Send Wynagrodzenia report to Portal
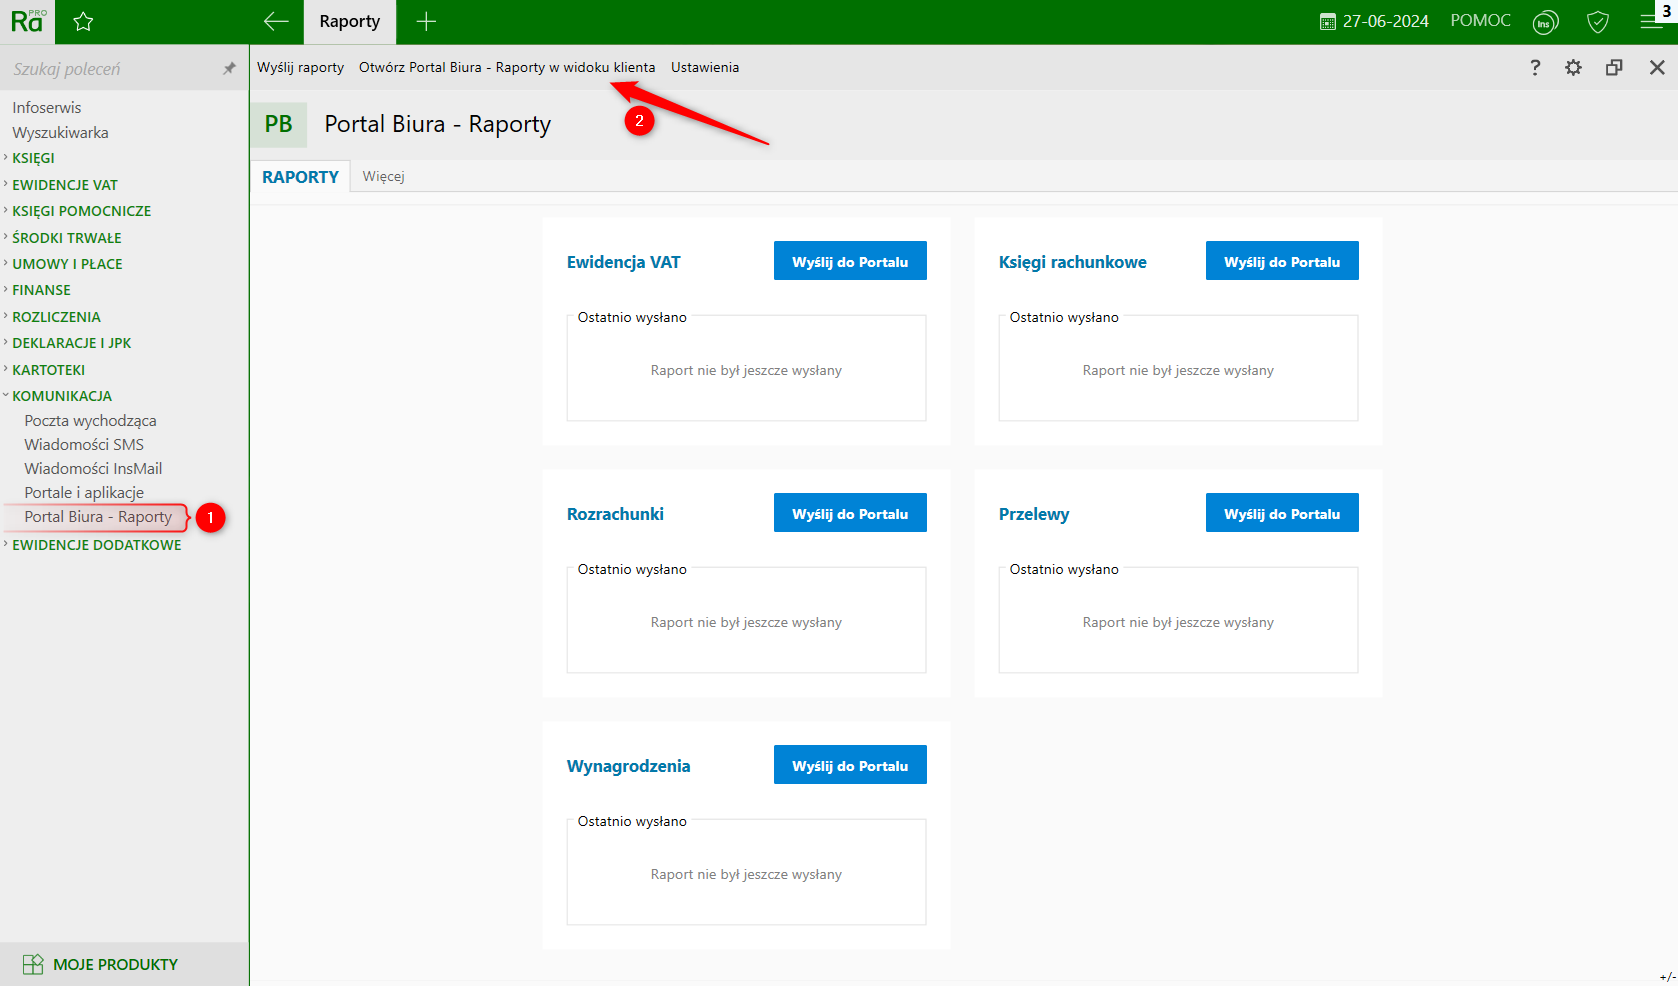Image resolution: width=1678 pixels, height=986 pixels. 850,765
